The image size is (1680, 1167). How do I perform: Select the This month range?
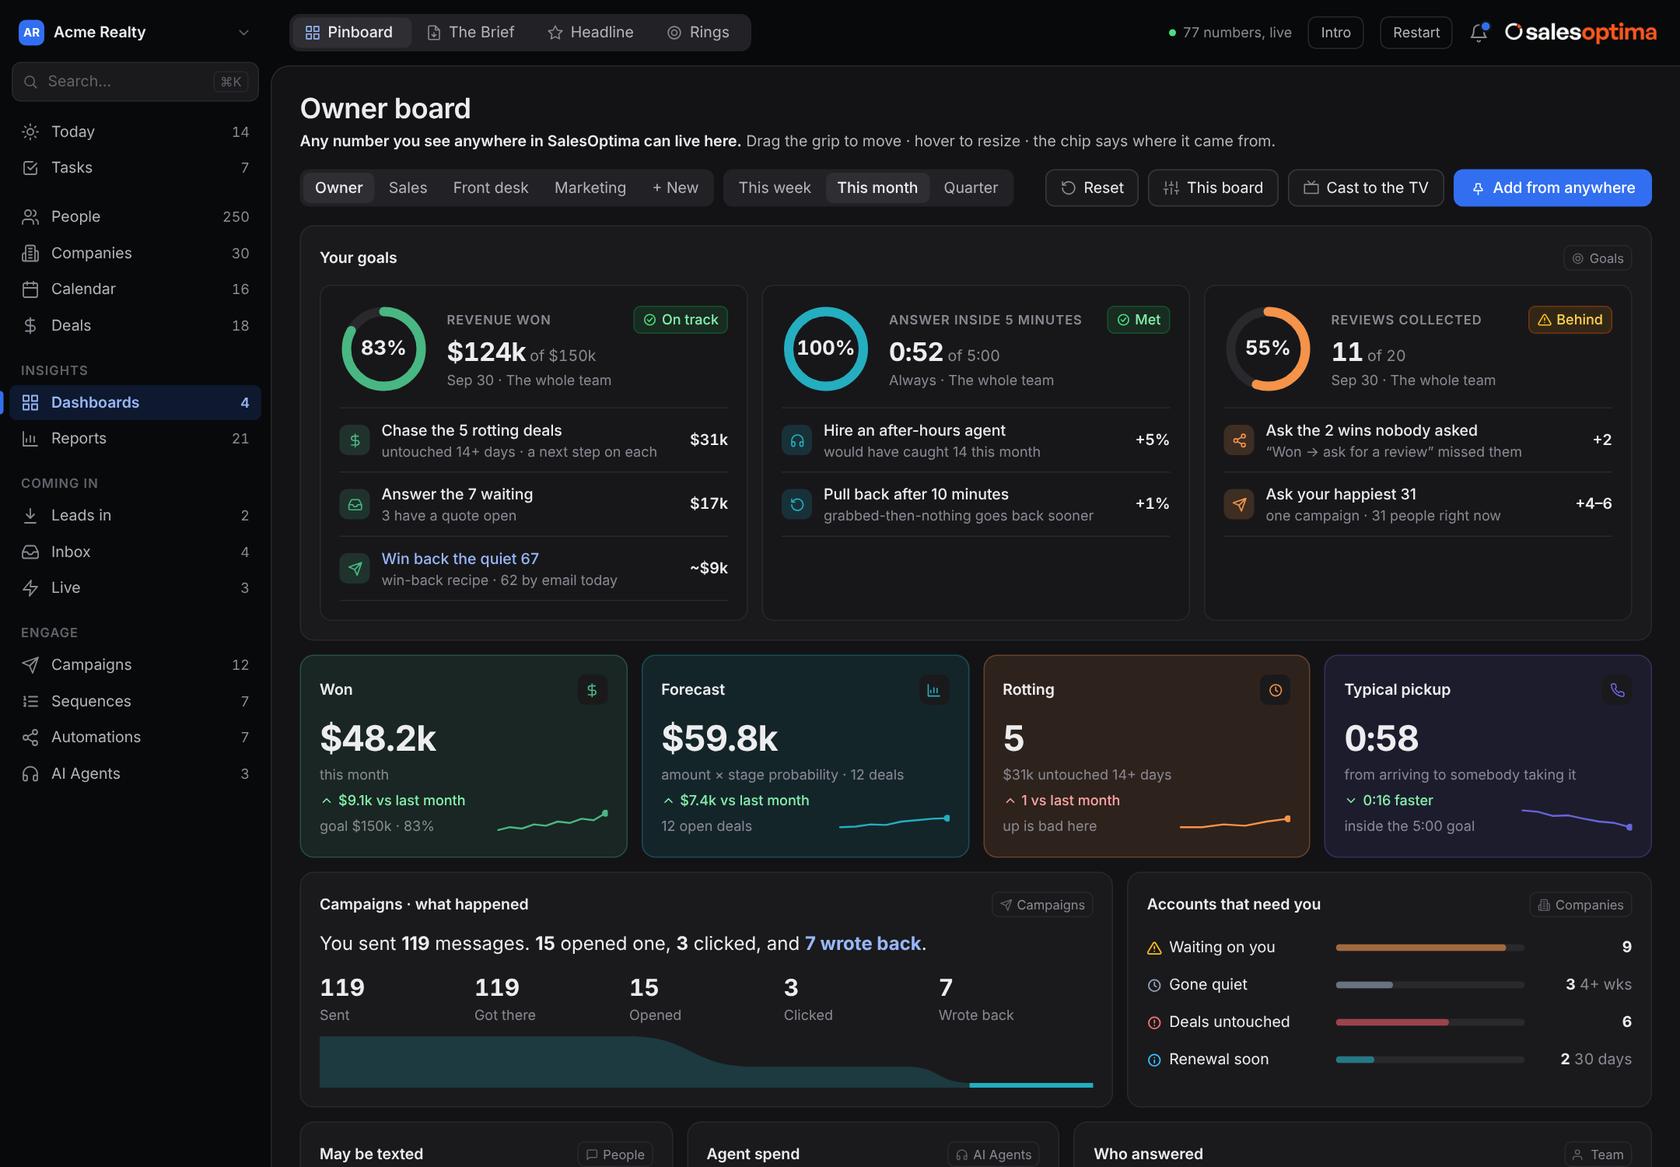click(x=877, y=188)
